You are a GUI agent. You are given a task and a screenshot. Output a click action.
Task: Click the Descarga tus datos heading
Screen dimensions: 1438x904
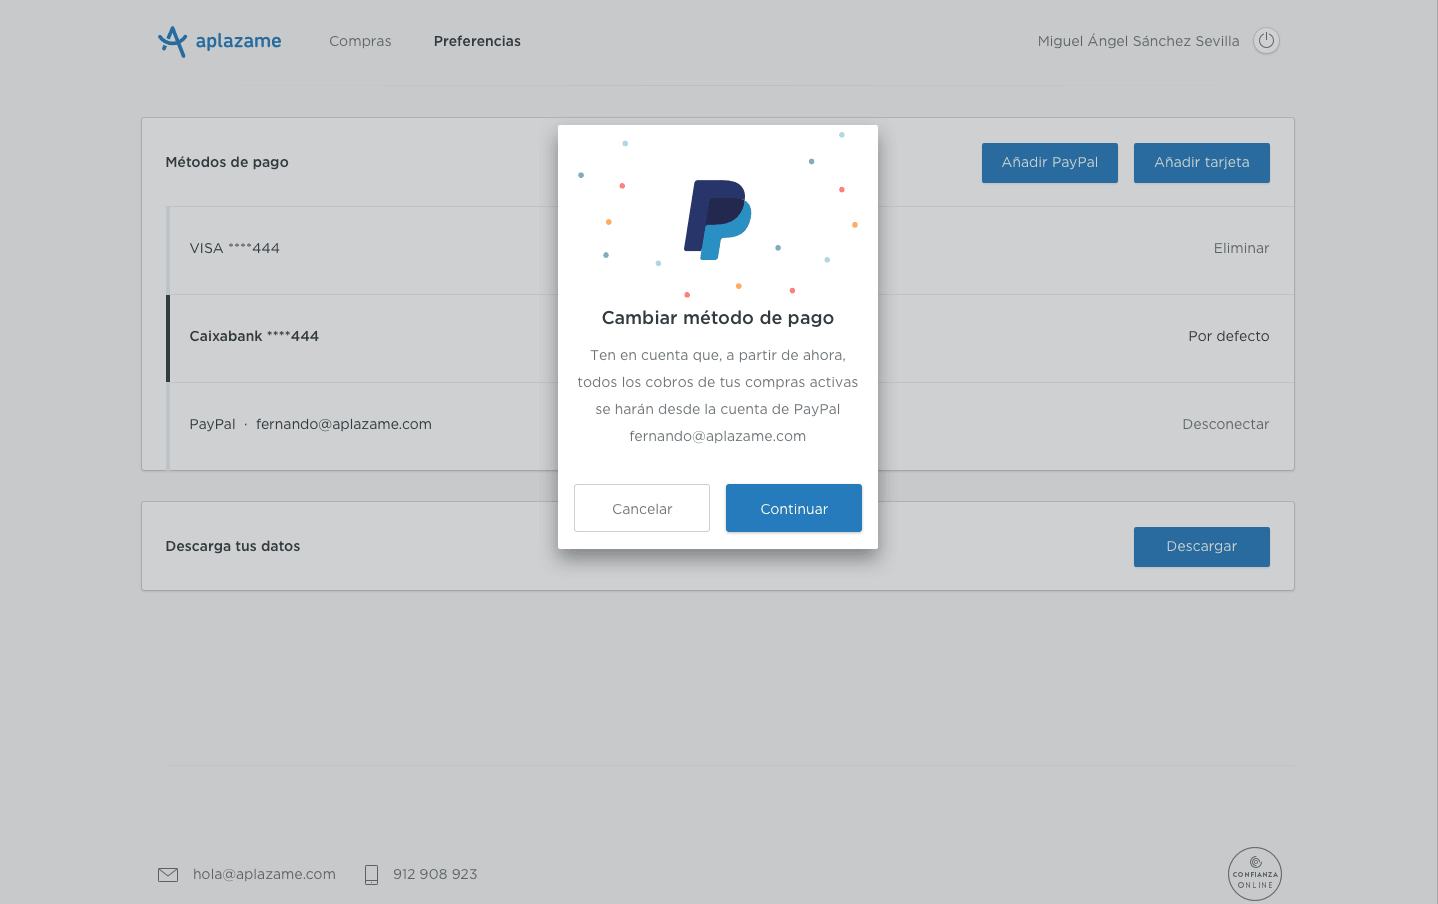point(233,546)
